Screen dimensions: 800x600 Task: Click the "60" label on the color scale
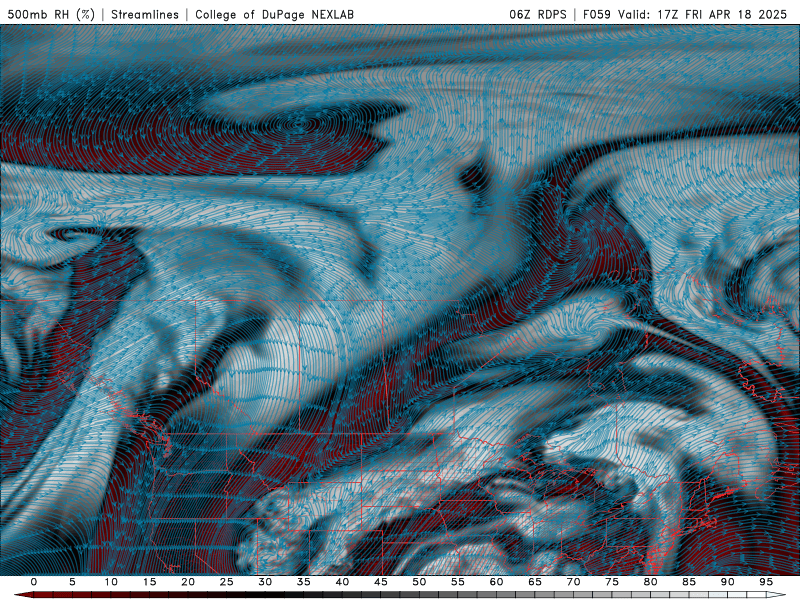tap(496, 582)
